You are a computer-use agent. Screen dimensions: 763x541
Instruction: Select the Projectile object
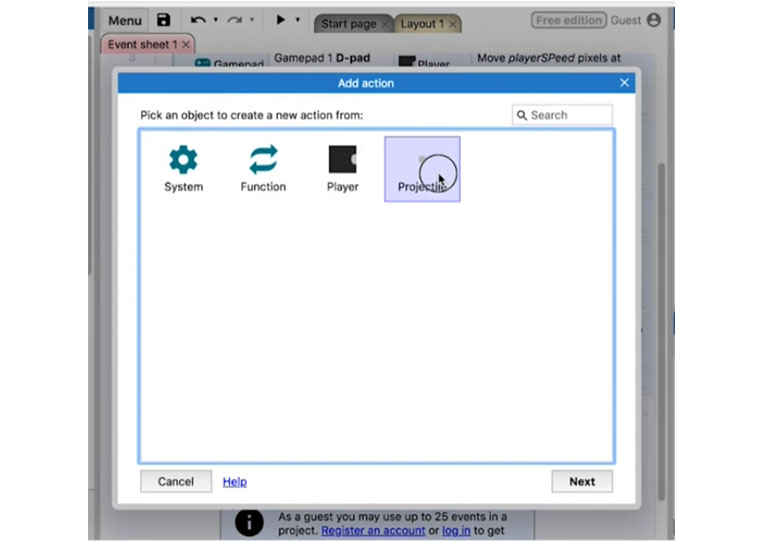pyautogui.click(x=422, y=169)
